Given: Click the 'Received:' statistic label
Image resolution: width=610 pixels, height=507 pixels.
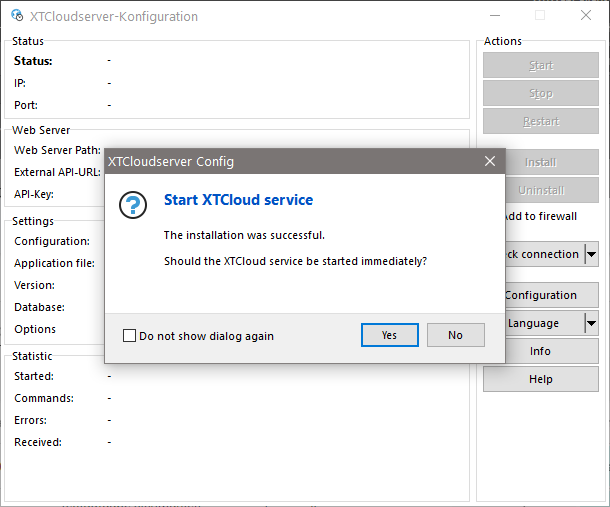Looking at the screenshot, I should [x=38, y=442].
